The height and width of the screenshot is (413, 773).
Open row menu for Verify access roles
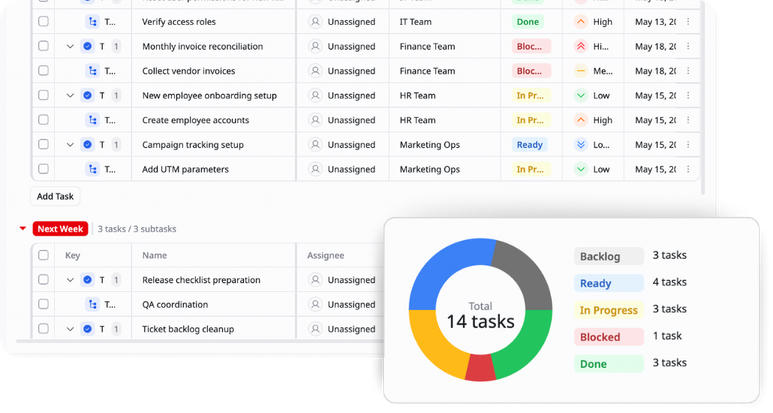(688, 22)
